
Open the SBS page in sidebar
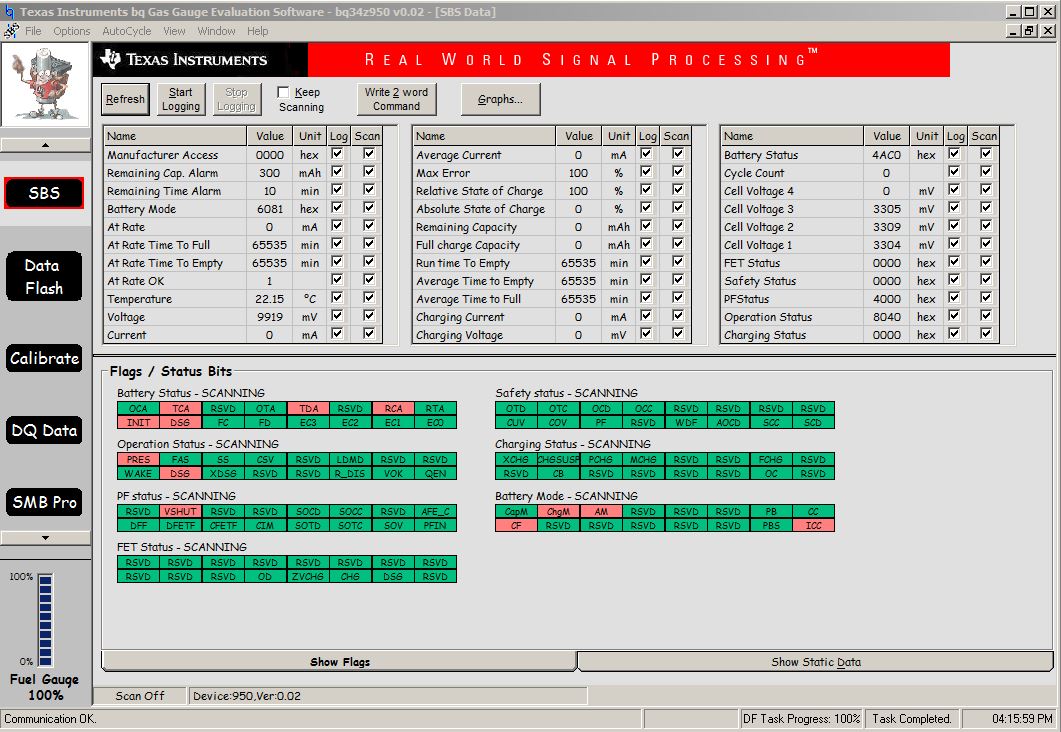(44, 193)
